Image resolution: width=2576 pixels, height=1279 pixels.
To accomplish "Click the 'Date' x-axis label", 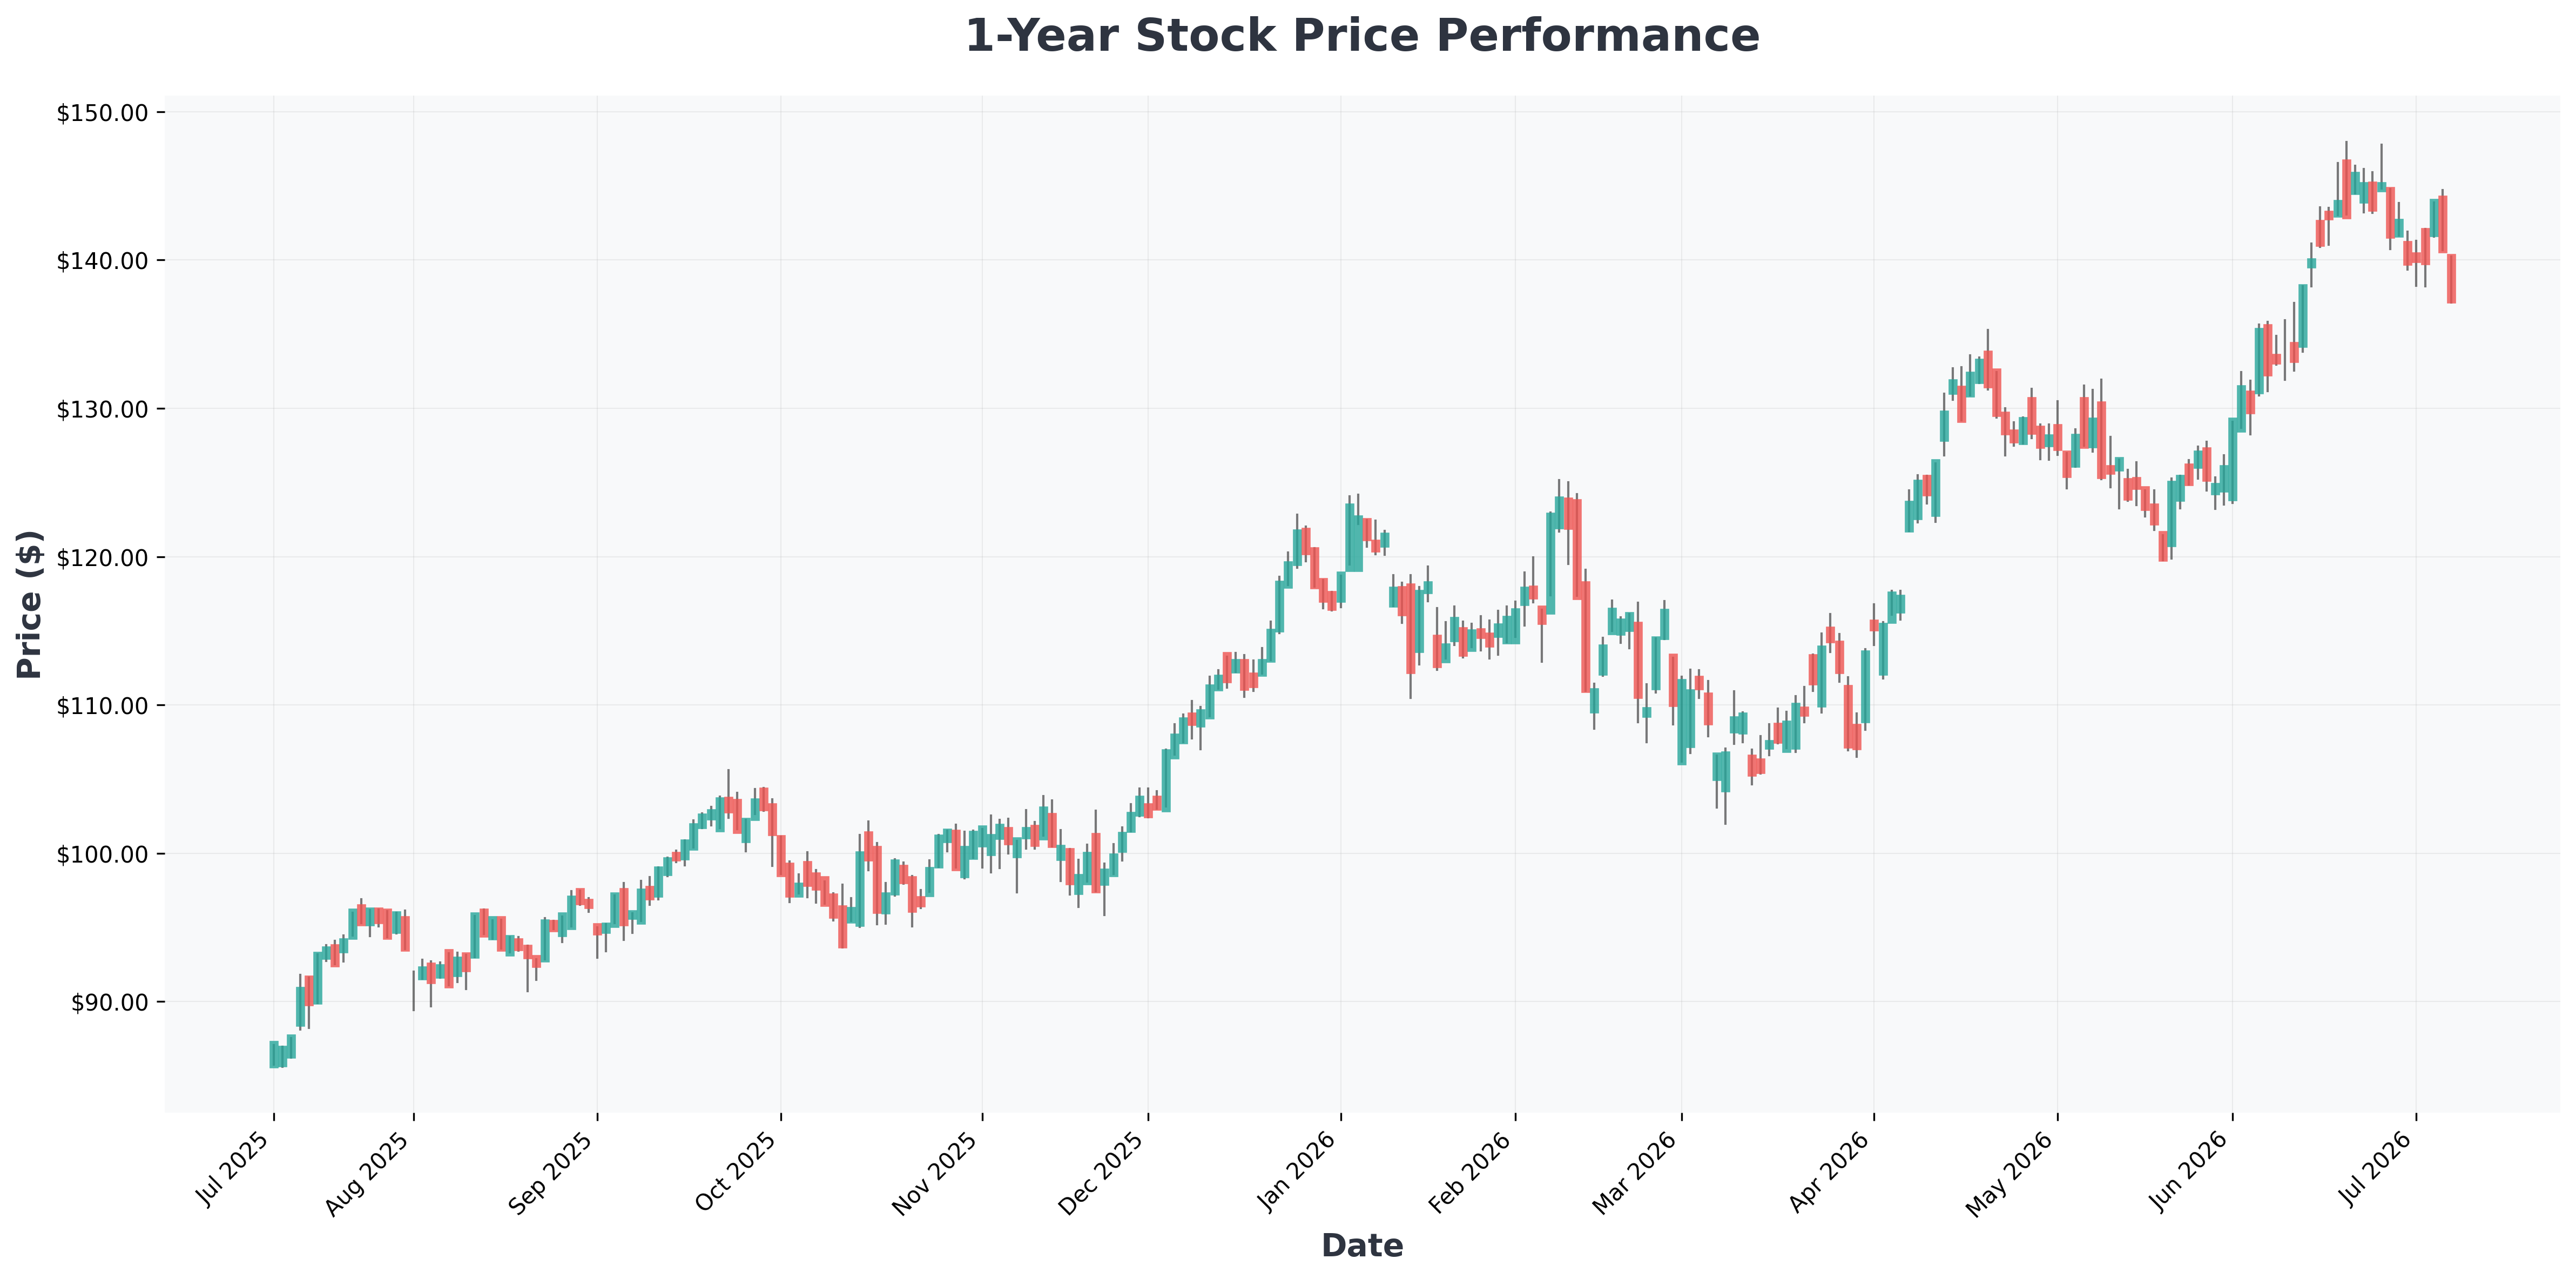I will tap(1362, 1245).
